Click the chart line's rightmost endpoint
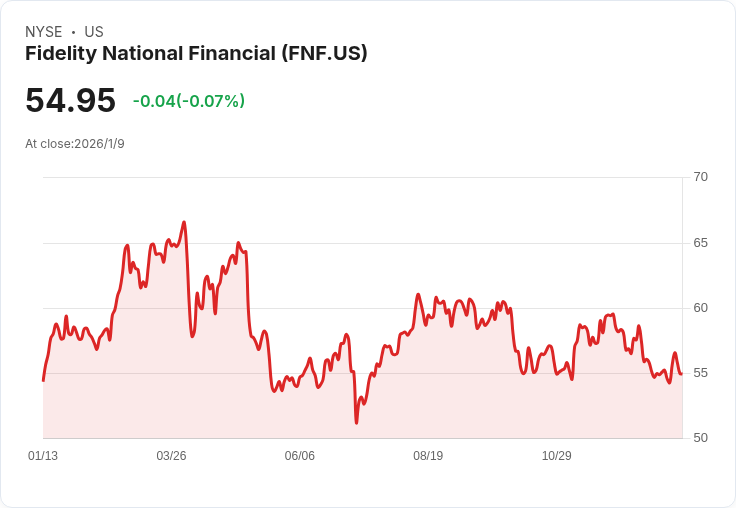The width and height of the screenshot is (736, 508). [x=681, y=374]
